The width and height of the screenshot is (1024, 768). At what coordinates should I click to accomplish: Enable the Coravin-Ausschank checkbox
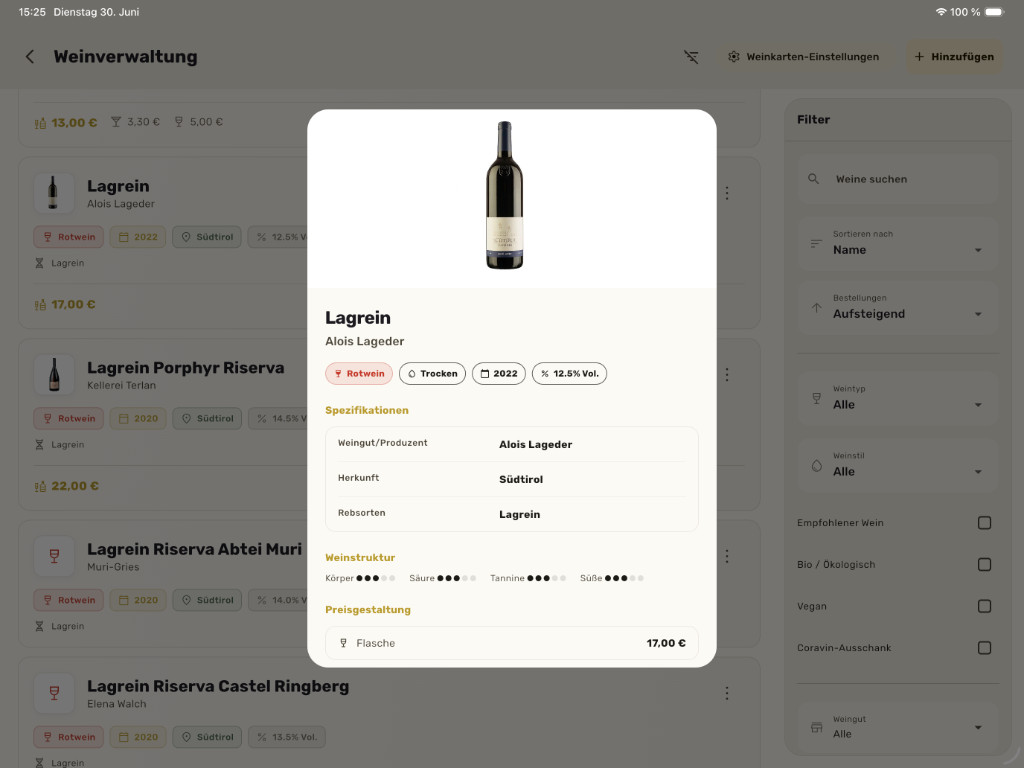[x=984, y=648]
